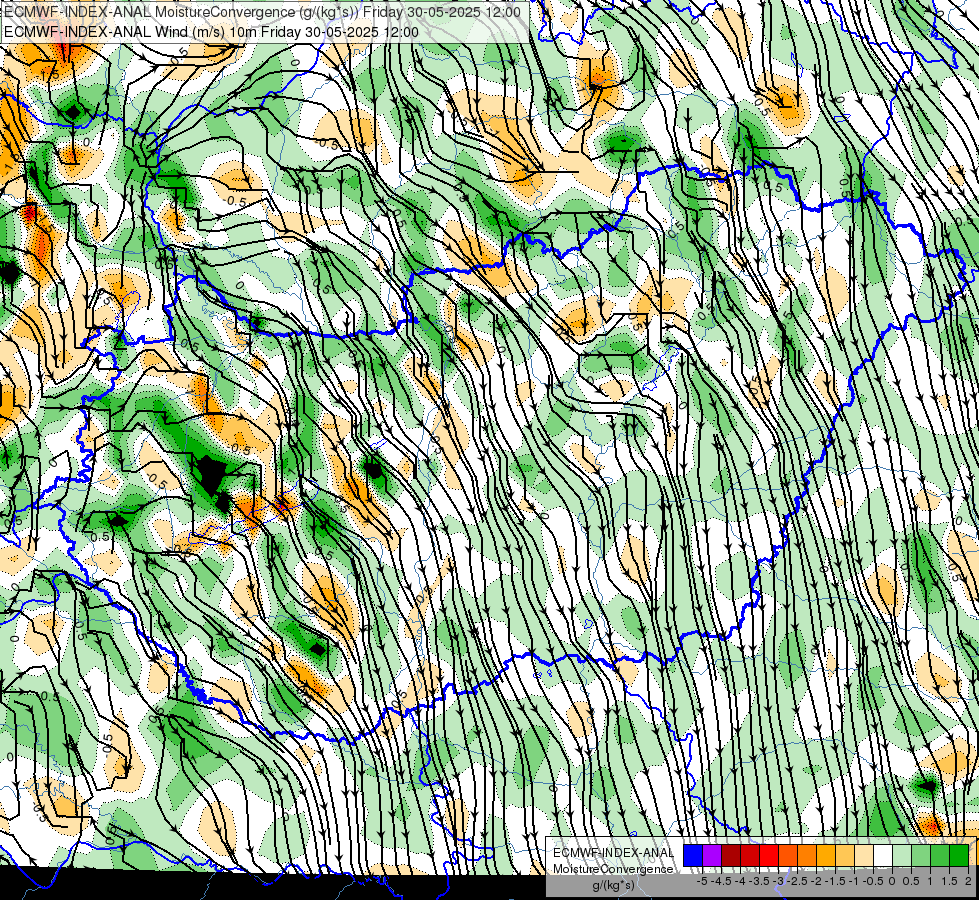Image resolution: width=979 pixels, height=900 pixels.
Task: Click the blue legend color swatch
Action: pos(693,855)
